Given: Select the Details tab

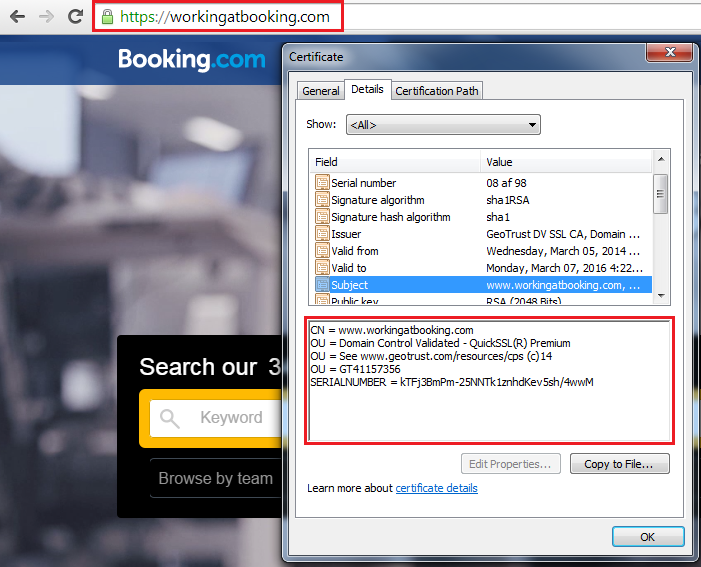Looking at the screenshot, I should [x=367, y=89].
